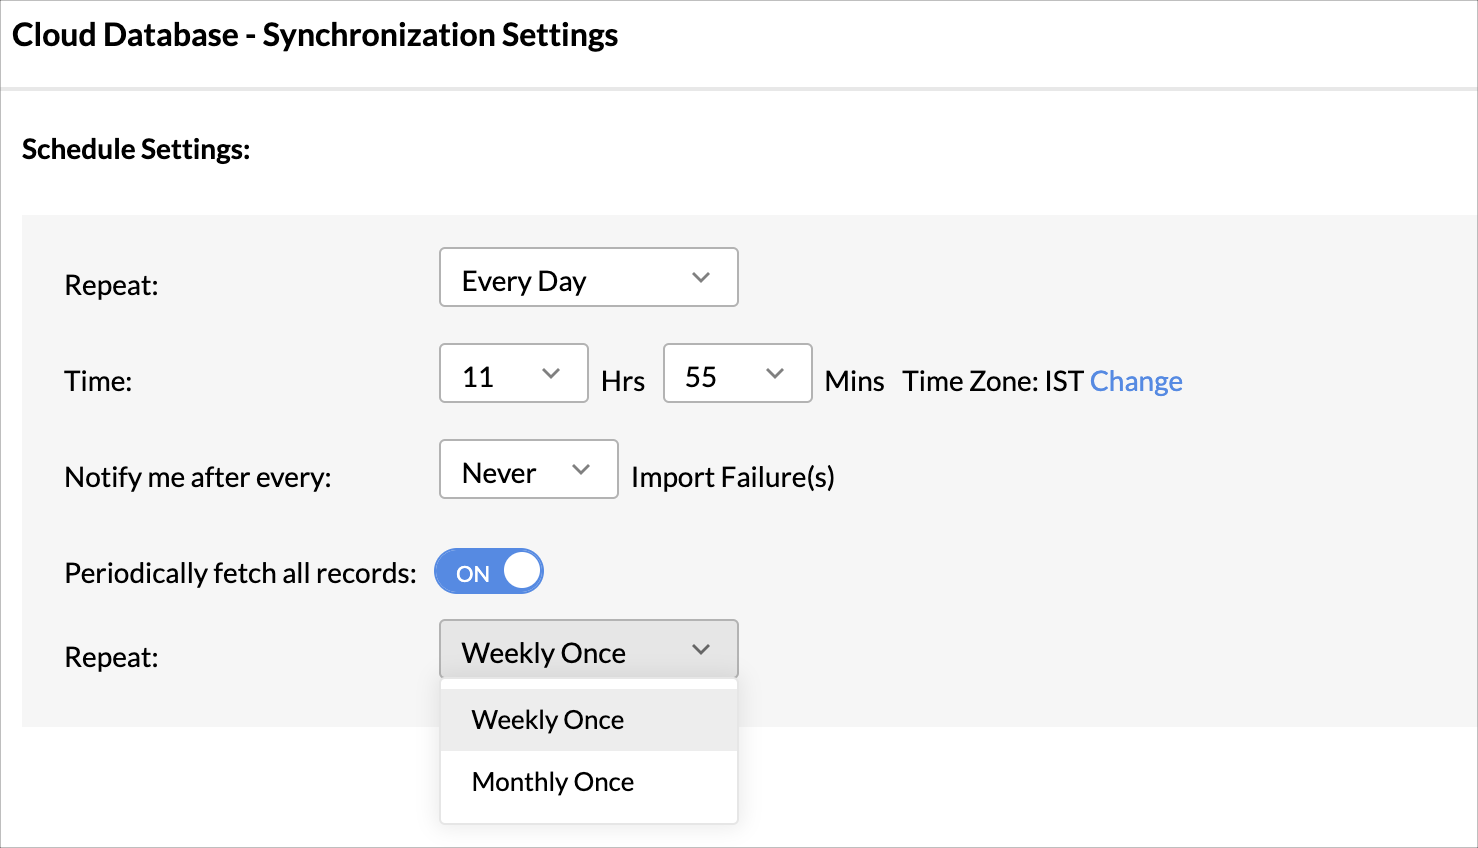Viewport: 1478px width, 848px height.
Task: Select the Weekly Once option in the list
Action: pos(548,720)
